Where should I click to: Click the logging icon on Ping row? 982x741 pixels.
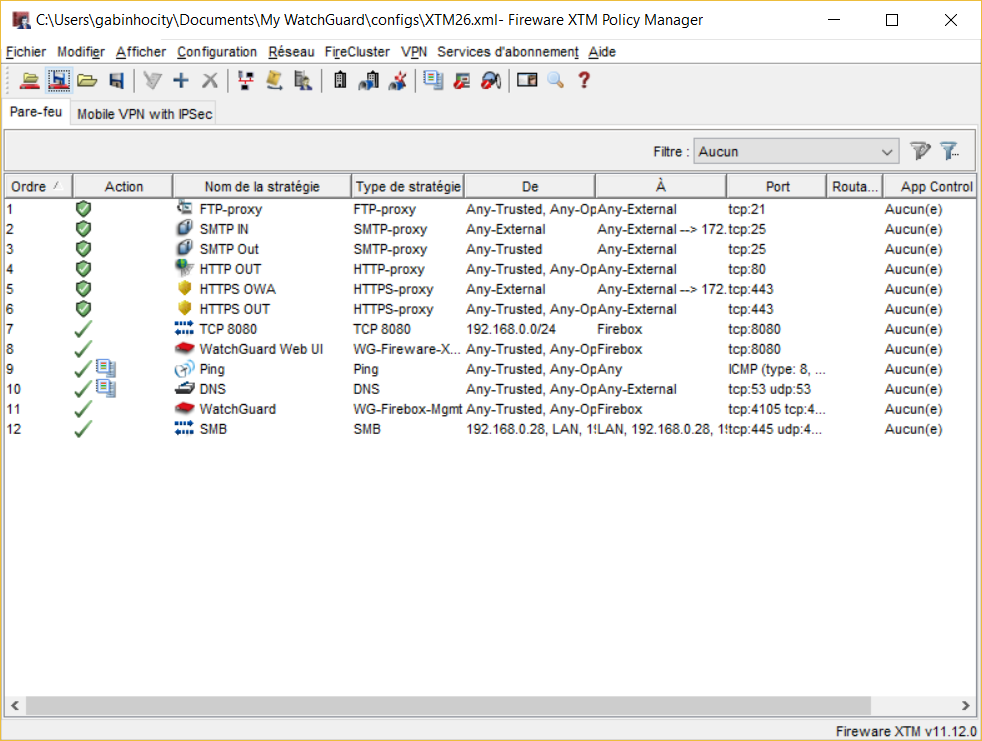coord(106,368)
